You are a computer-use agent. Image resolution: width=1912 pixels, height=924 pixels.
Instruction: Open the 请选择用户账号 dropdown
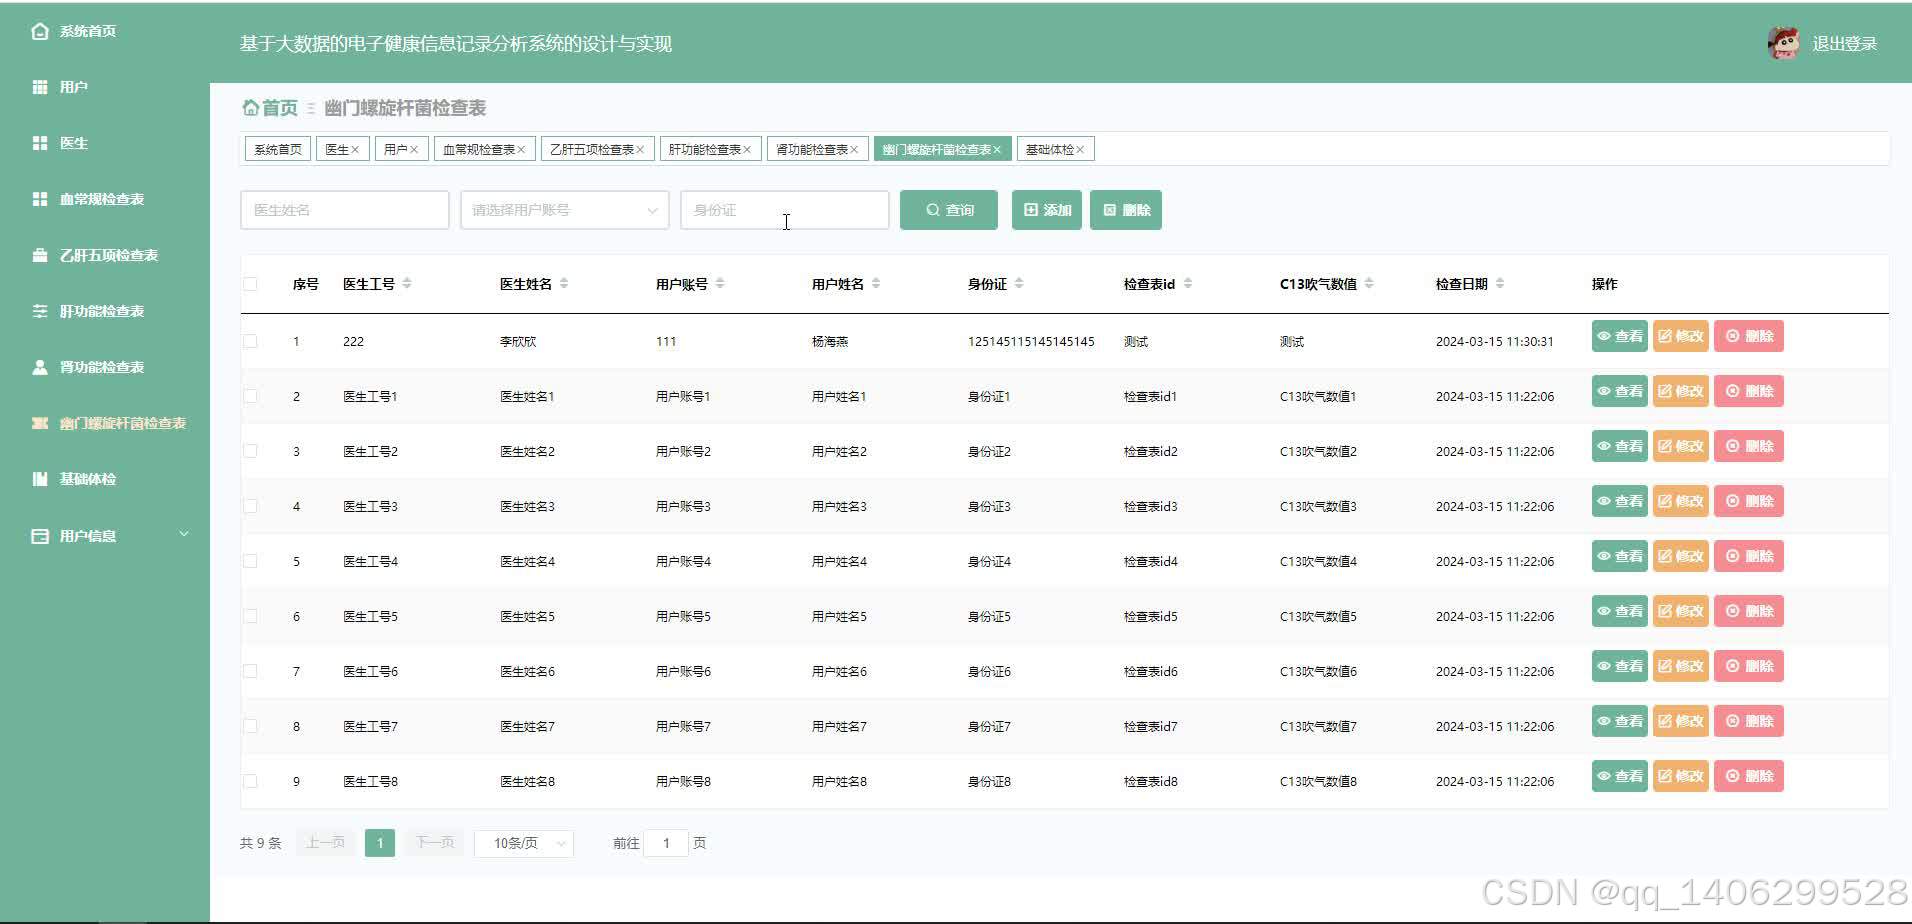[x=563, y=210]
